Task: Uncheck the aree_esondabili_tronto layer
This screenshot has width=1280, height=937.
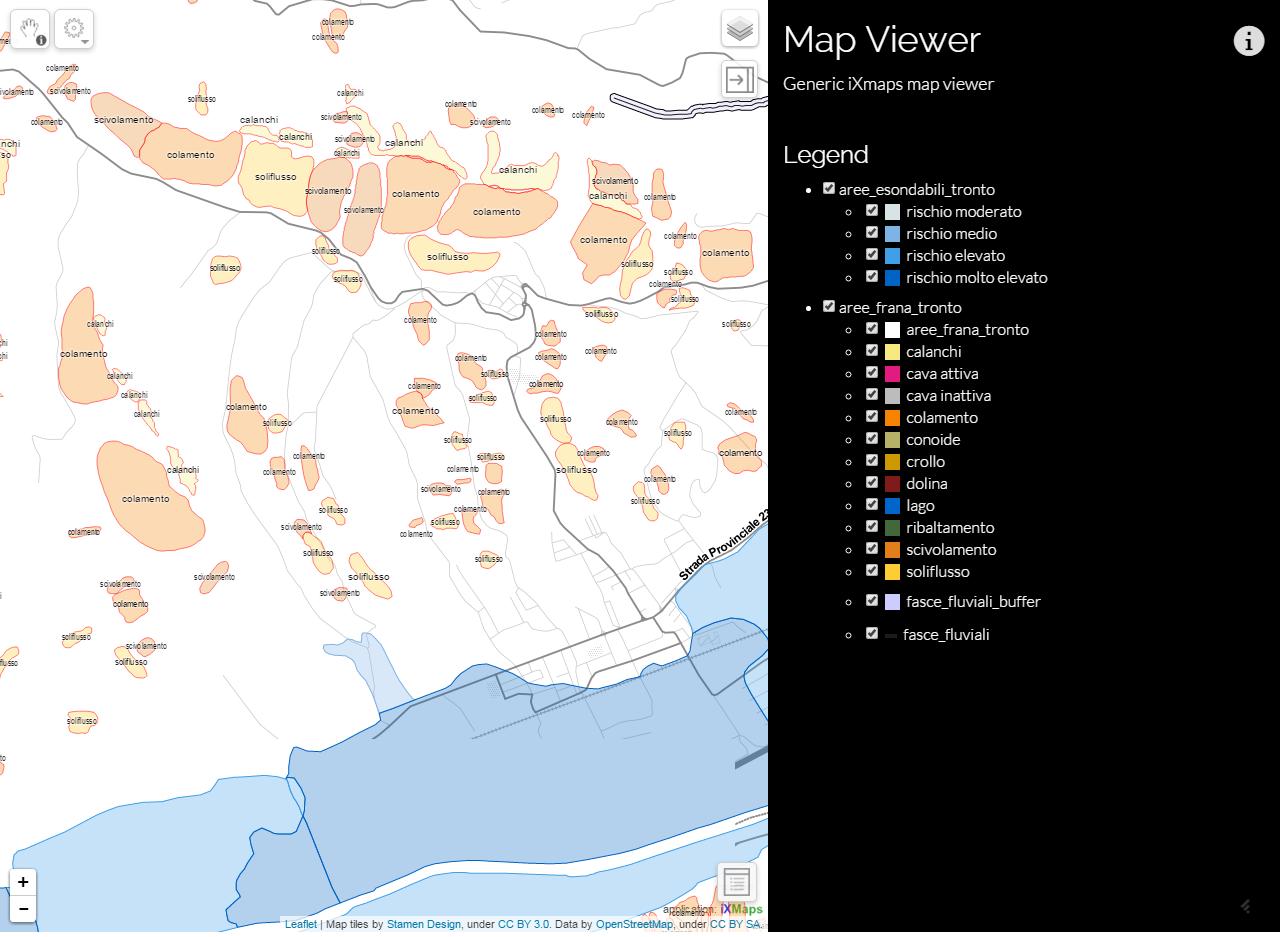Action: tap(829, 188)
